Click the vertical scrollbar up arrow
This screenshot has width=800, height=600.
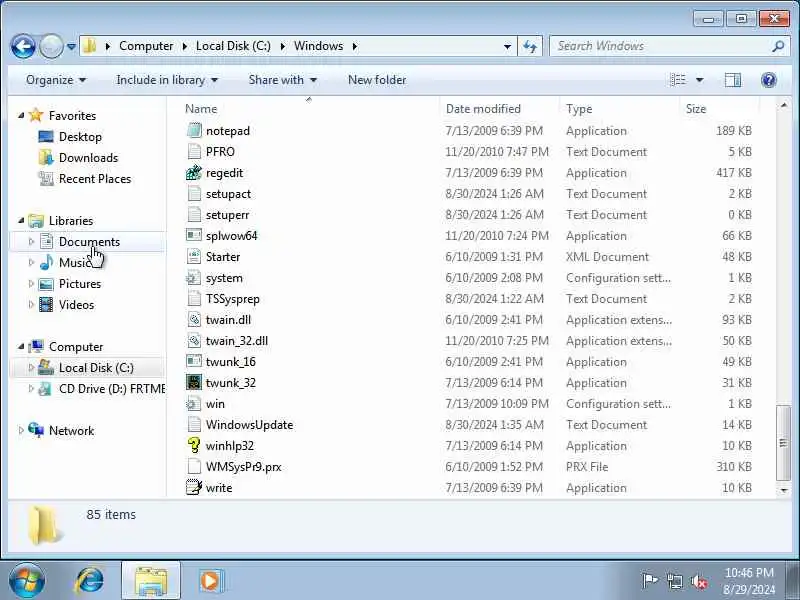pyautogui.click(x=783, y=105)
